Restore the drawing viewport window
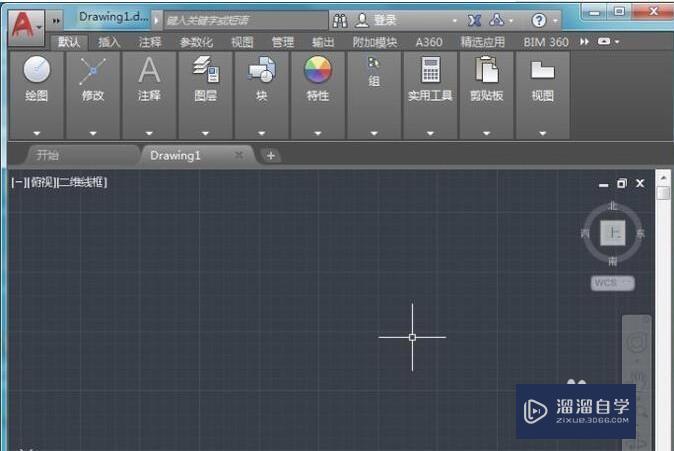 click(x=622, y=184)
